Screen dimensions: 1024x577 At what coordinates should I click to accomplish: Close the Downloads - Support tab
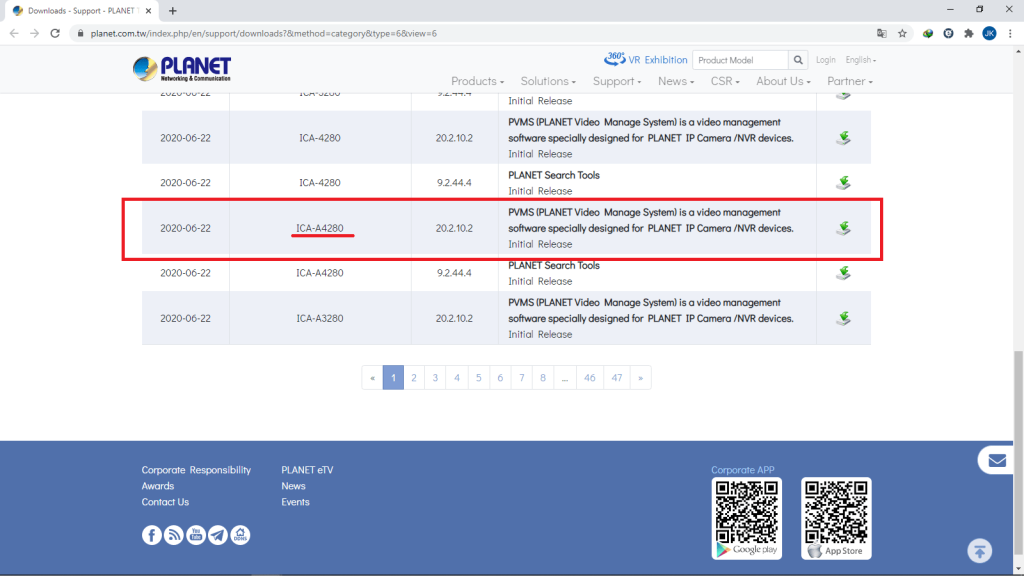148,10
